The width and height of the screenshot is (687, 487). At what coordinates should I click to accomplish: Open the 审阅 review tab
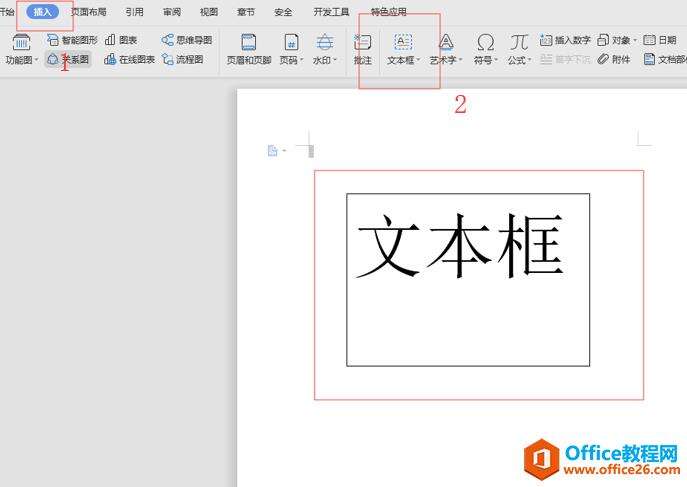point(172,12)
